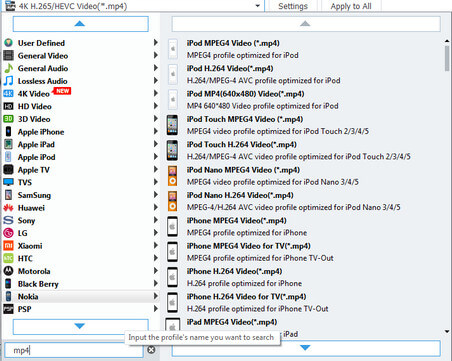
Task: Click iPod Nano H.264 Video thumbnail
Action: (x=172, y=201)
